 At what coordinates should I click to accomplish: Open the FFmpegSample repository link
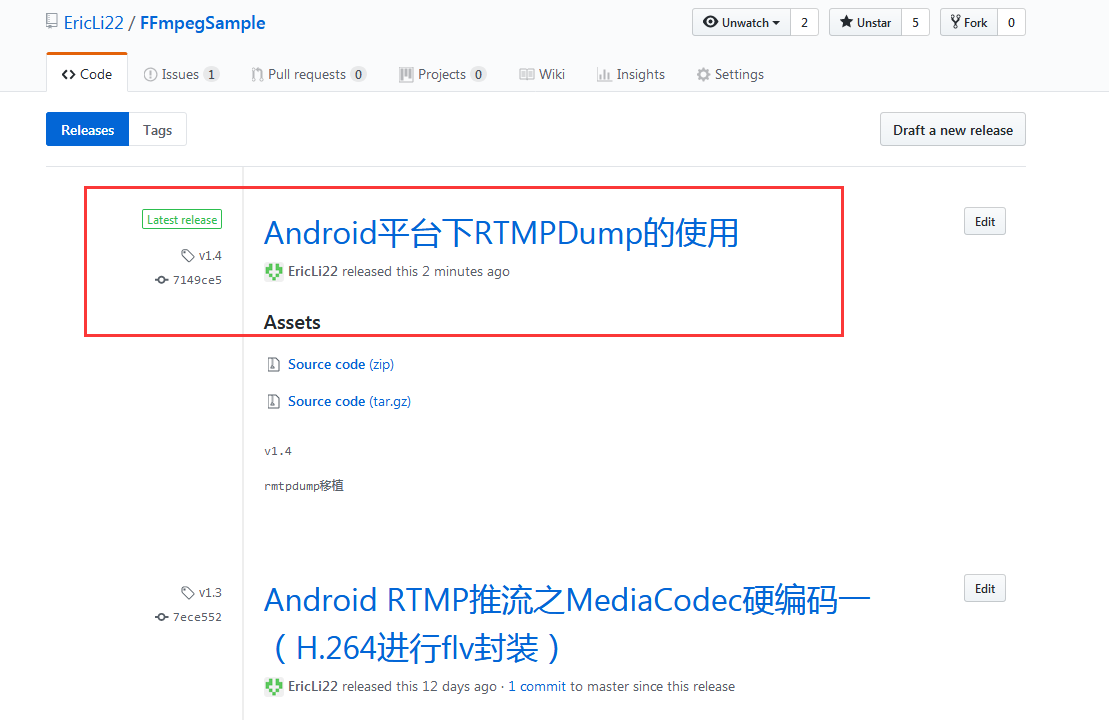pos(202,23)
